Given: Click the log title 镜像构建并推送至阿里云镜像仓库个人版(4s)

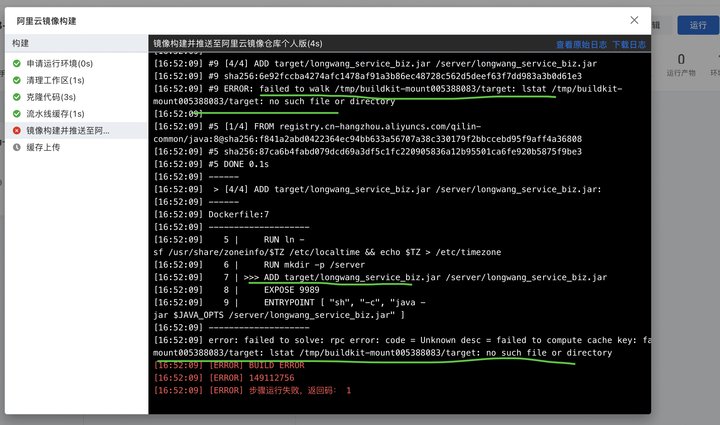Looking at the screenshot, I should pos(238,44).
